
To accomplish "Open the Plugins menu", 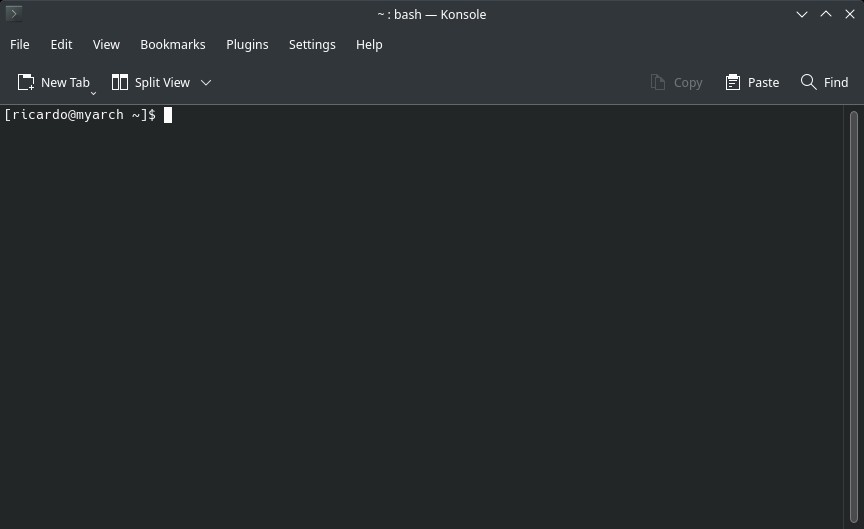I will coord(247,45).
